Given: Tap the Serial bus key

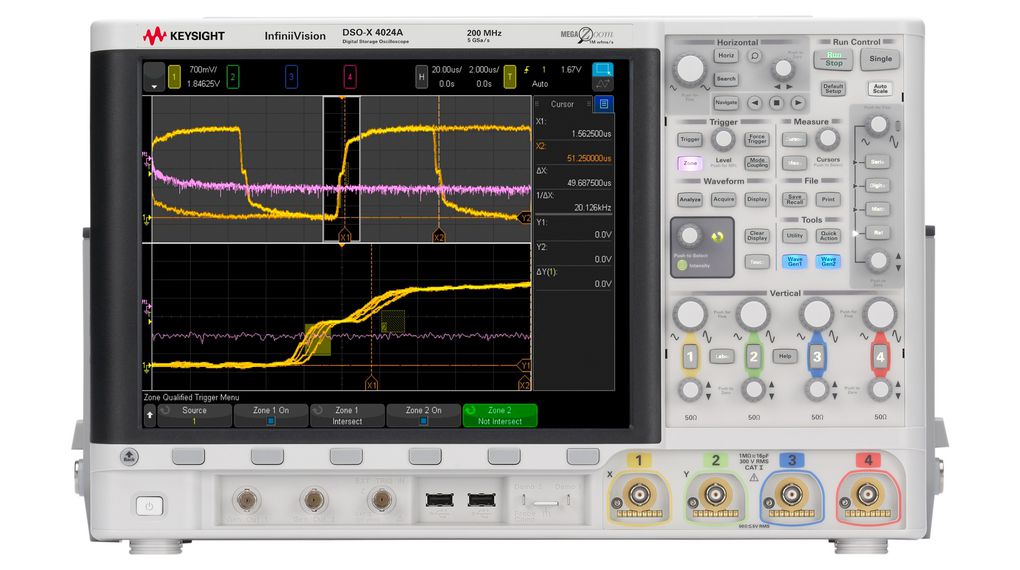Looking at the screenshot, I should [877, 161].
